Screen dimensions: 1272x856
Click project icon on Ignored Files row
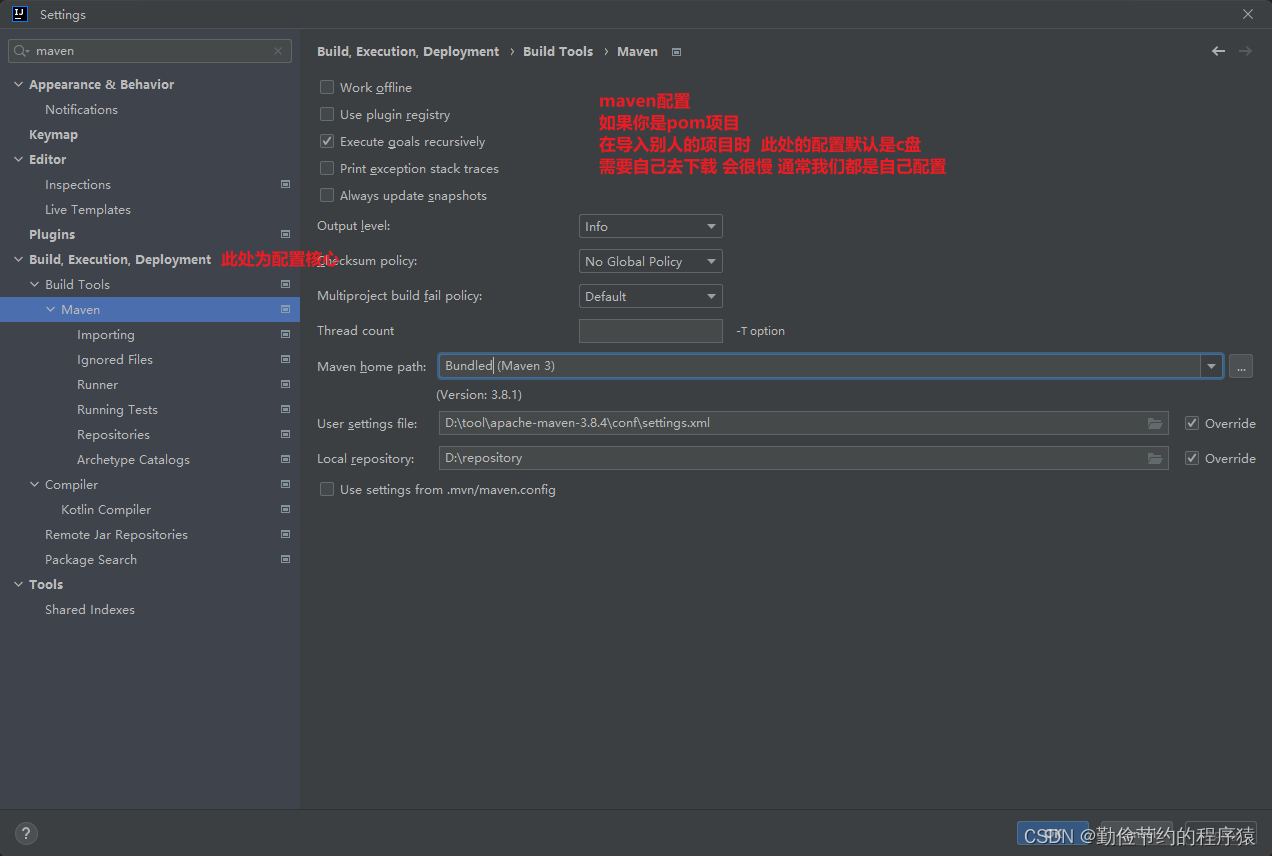285,359
